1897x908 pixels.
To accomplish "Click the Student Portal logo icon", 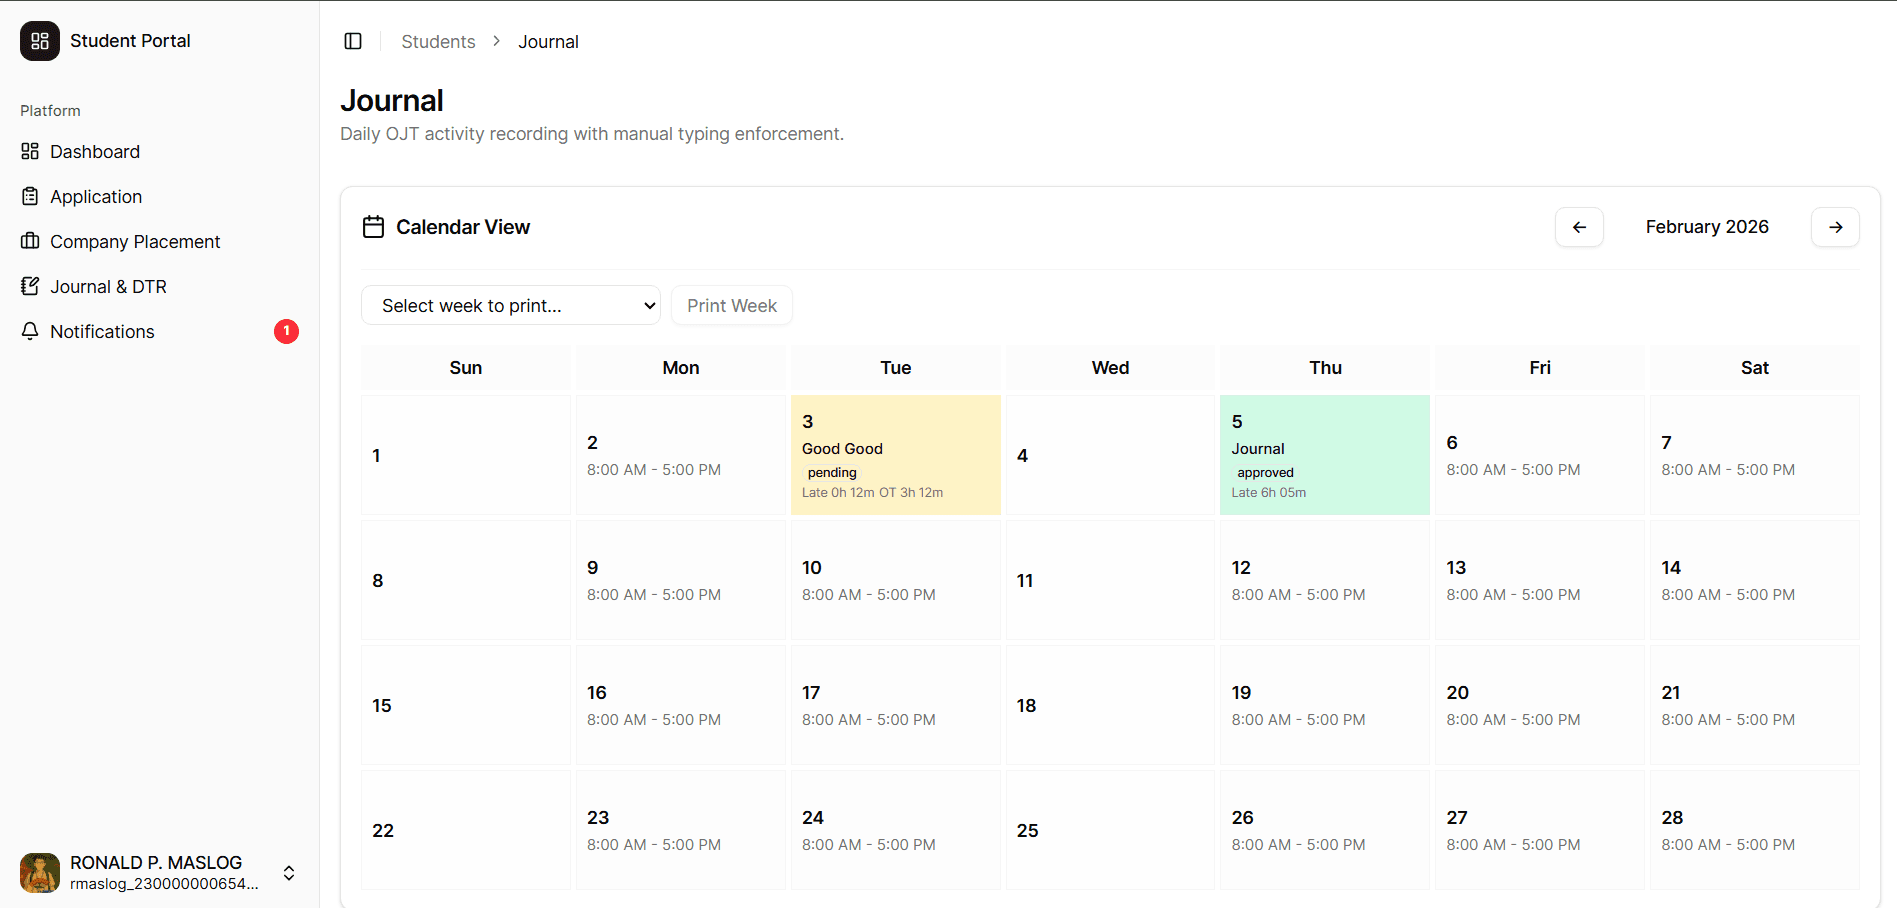I will [x=40, y=41].
